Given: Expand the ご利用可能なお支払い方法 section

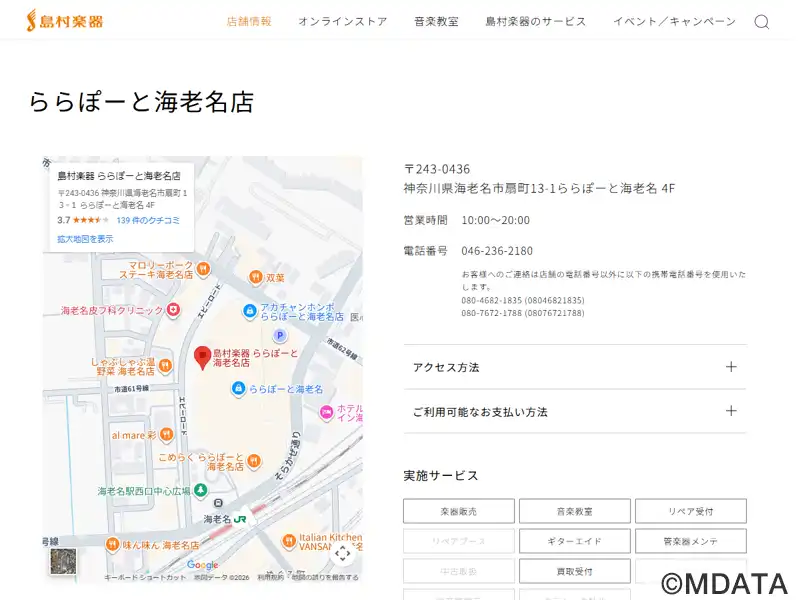Looking at the screenshot, I should point(574,411).
